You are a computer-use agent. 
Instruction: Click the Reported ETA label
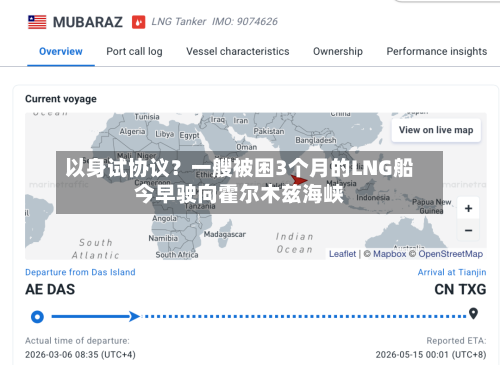[x=456, y=341]
